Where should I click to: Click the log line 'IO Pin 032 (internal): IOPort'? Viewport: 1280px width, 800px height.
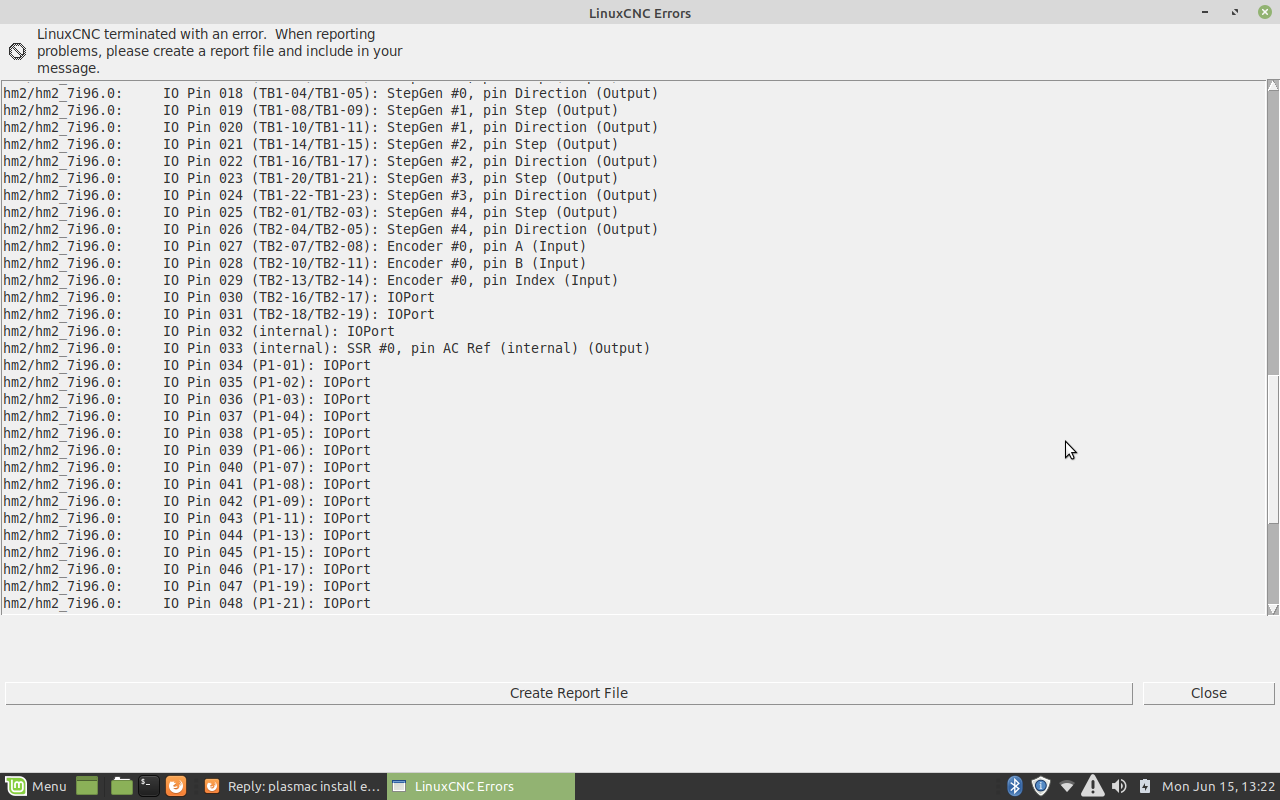199,331
